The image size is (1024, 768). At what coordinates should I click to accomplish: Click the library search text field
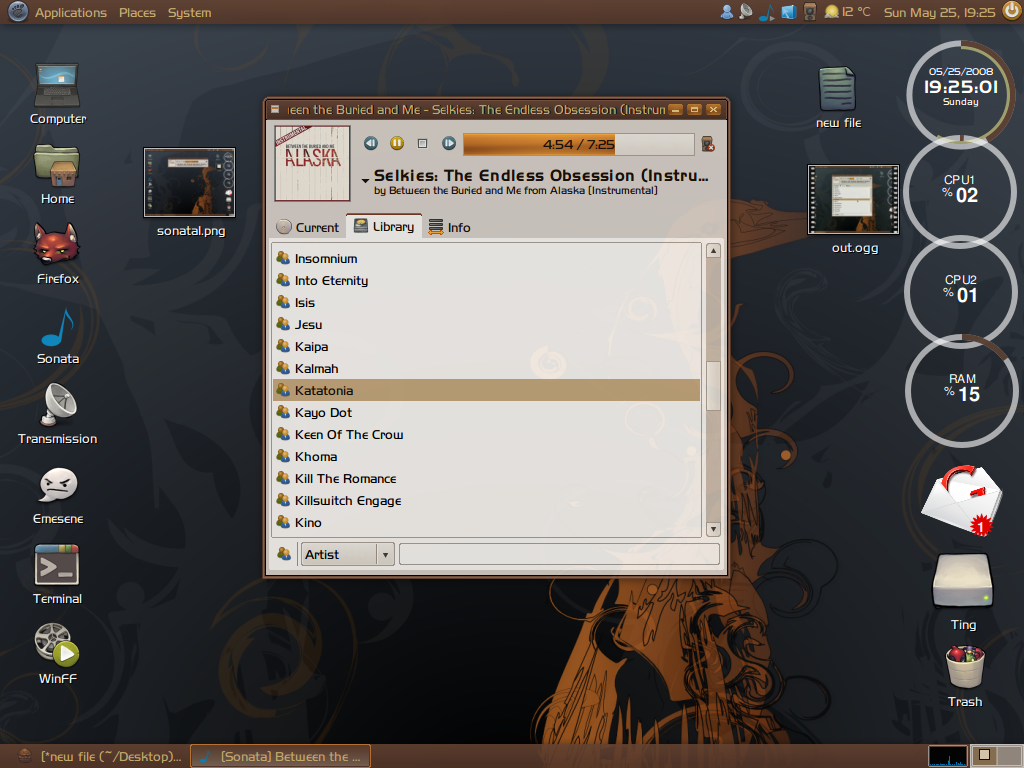pos(559,554)
